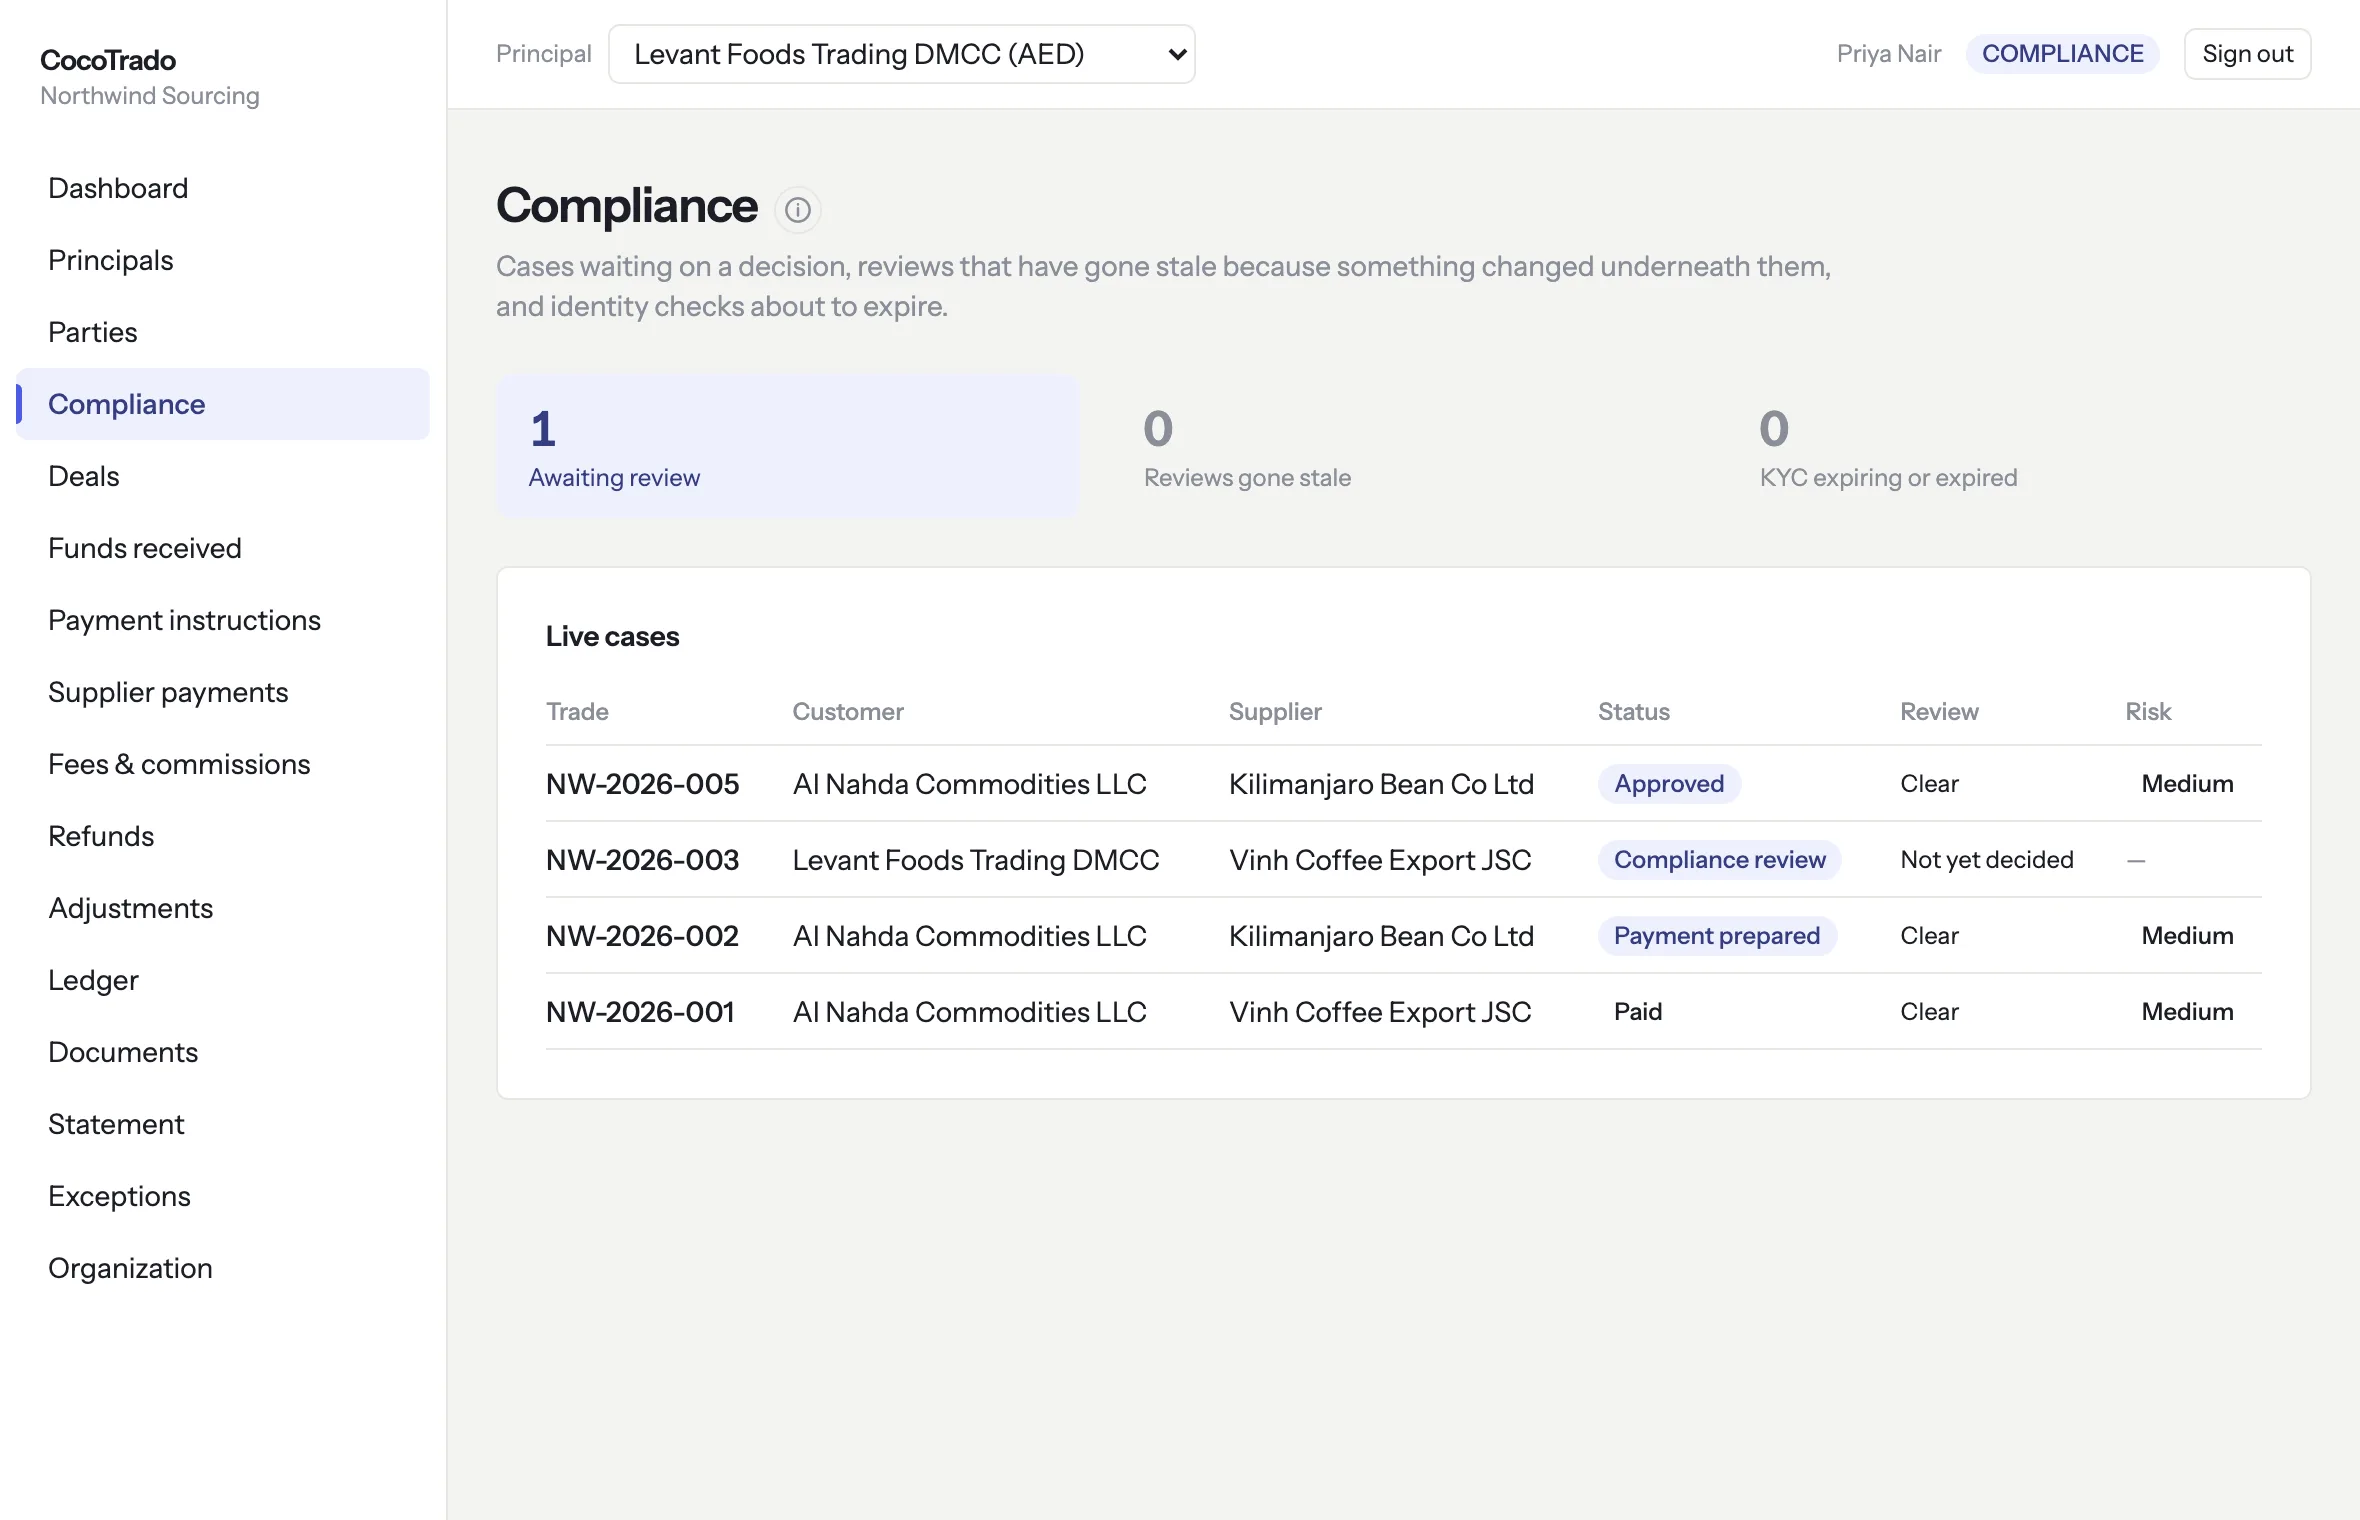Click the CocoTrado logo text

coord(108,60)
